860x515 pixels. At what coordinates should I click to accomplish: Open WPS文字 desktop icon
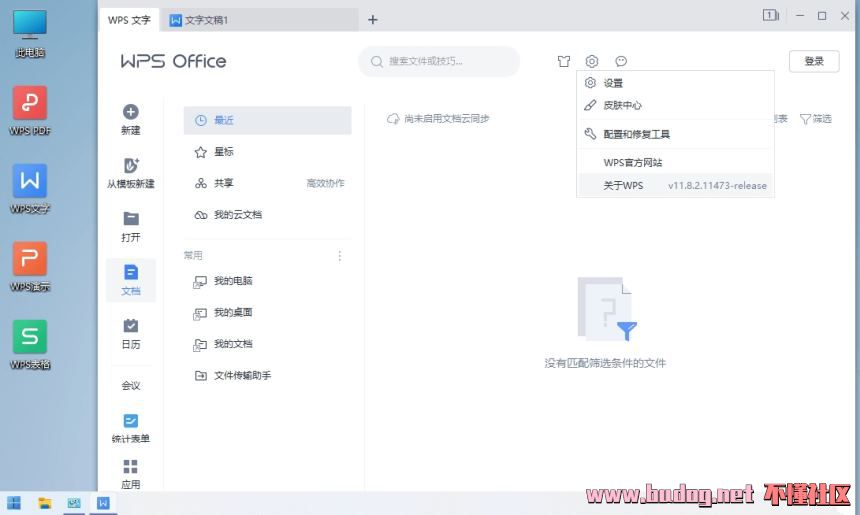[30, 189]
